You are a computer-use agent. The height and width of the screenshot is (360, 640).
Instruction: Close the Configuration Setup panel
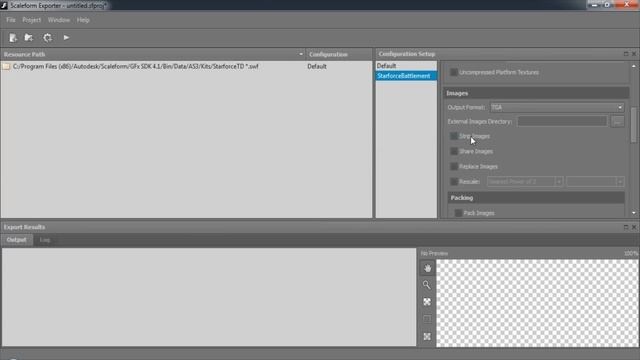coord(634,54)
